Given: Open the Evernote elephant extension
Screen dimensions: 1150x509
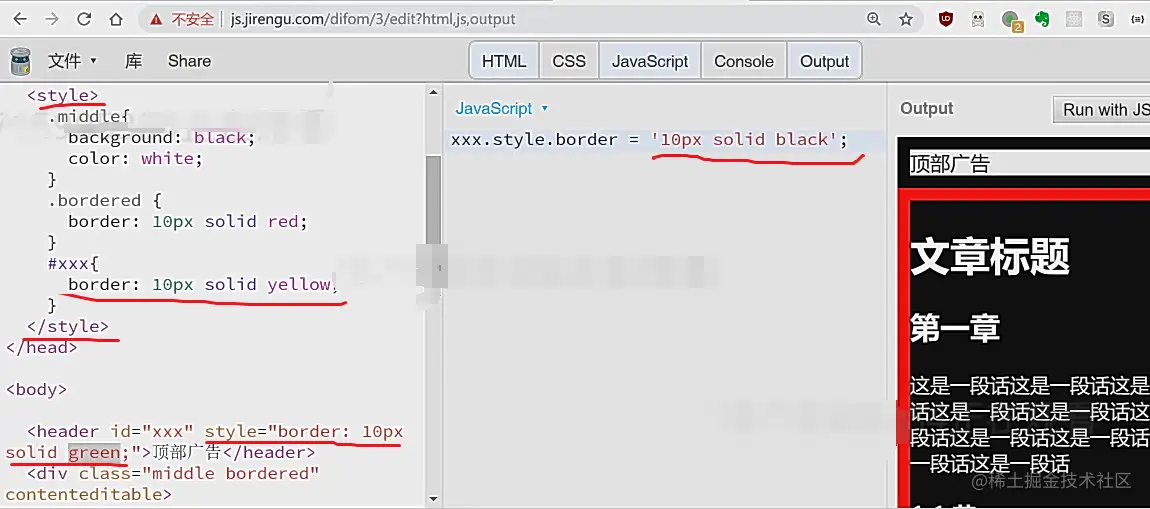Looking at the screenshot, I should point(1042,19).
